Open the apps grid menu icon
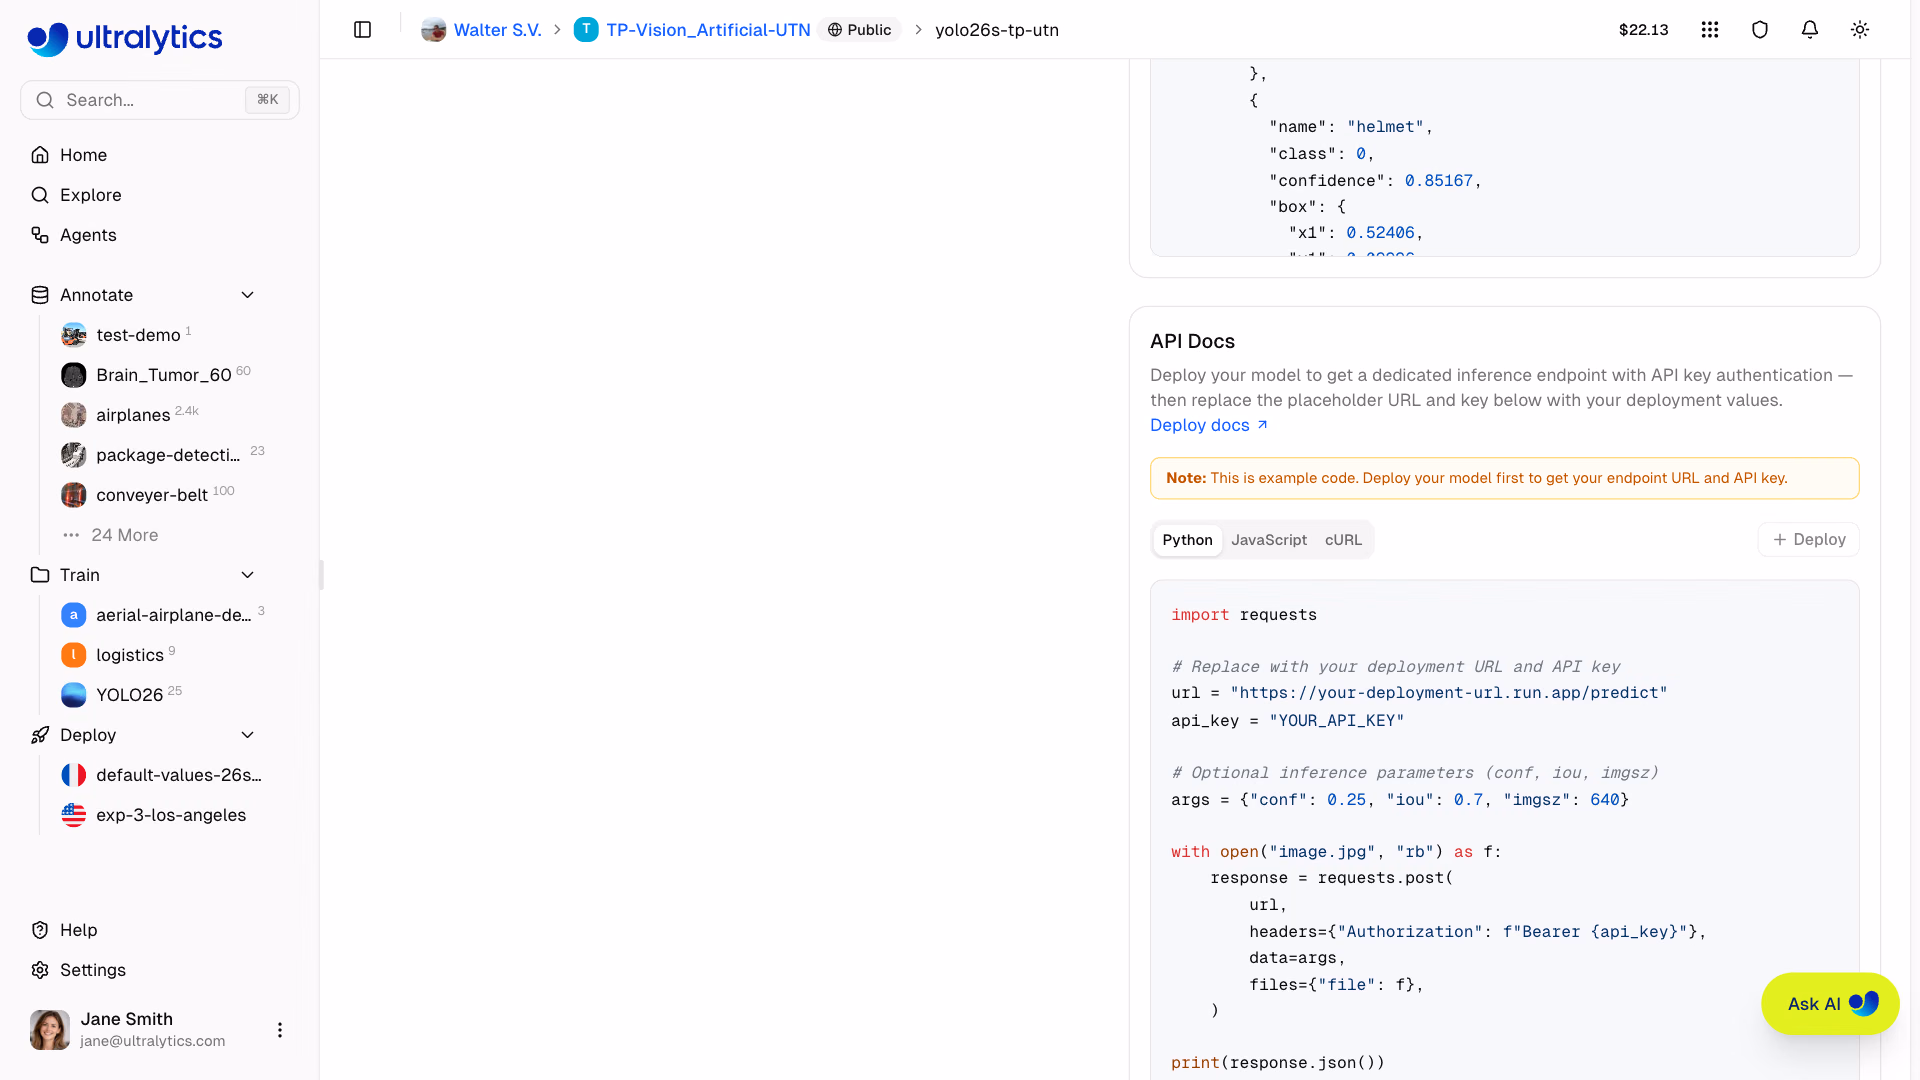The image size is (1920, 1080). [x=1710, y=30]
